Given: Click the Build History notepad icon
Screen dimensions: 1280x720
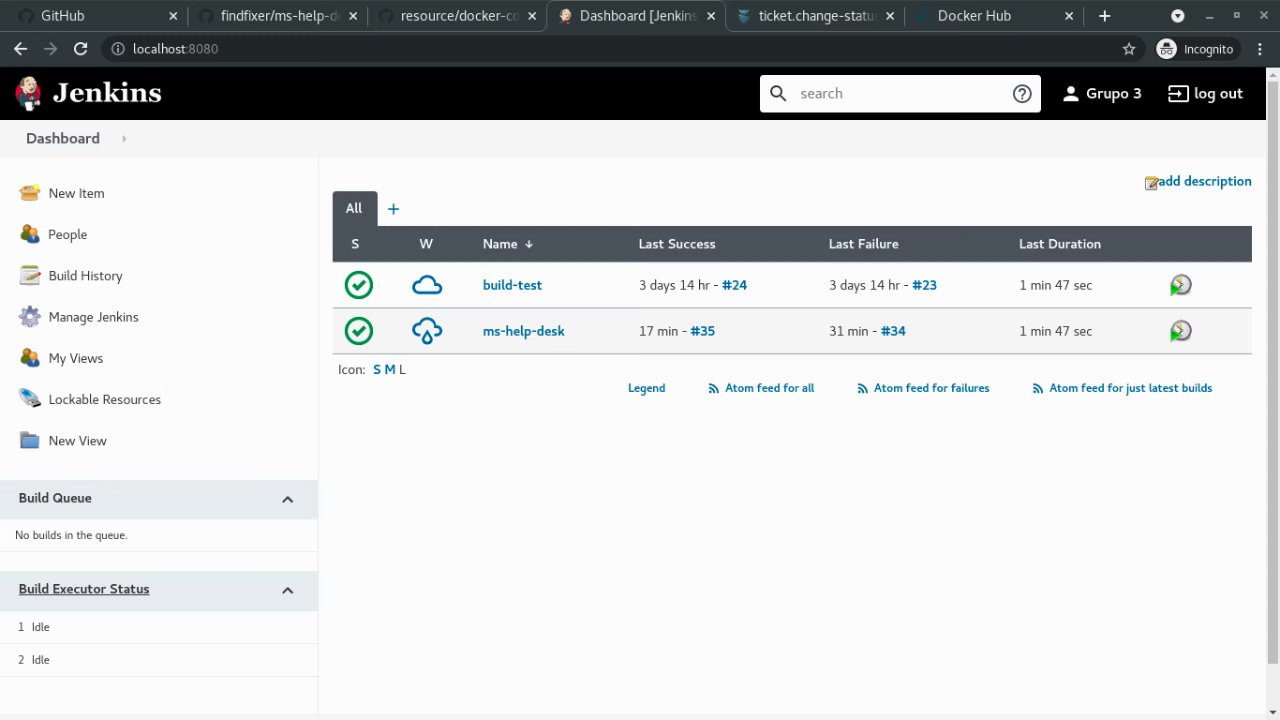Looking at the screenshot, I should click(30, 275).
